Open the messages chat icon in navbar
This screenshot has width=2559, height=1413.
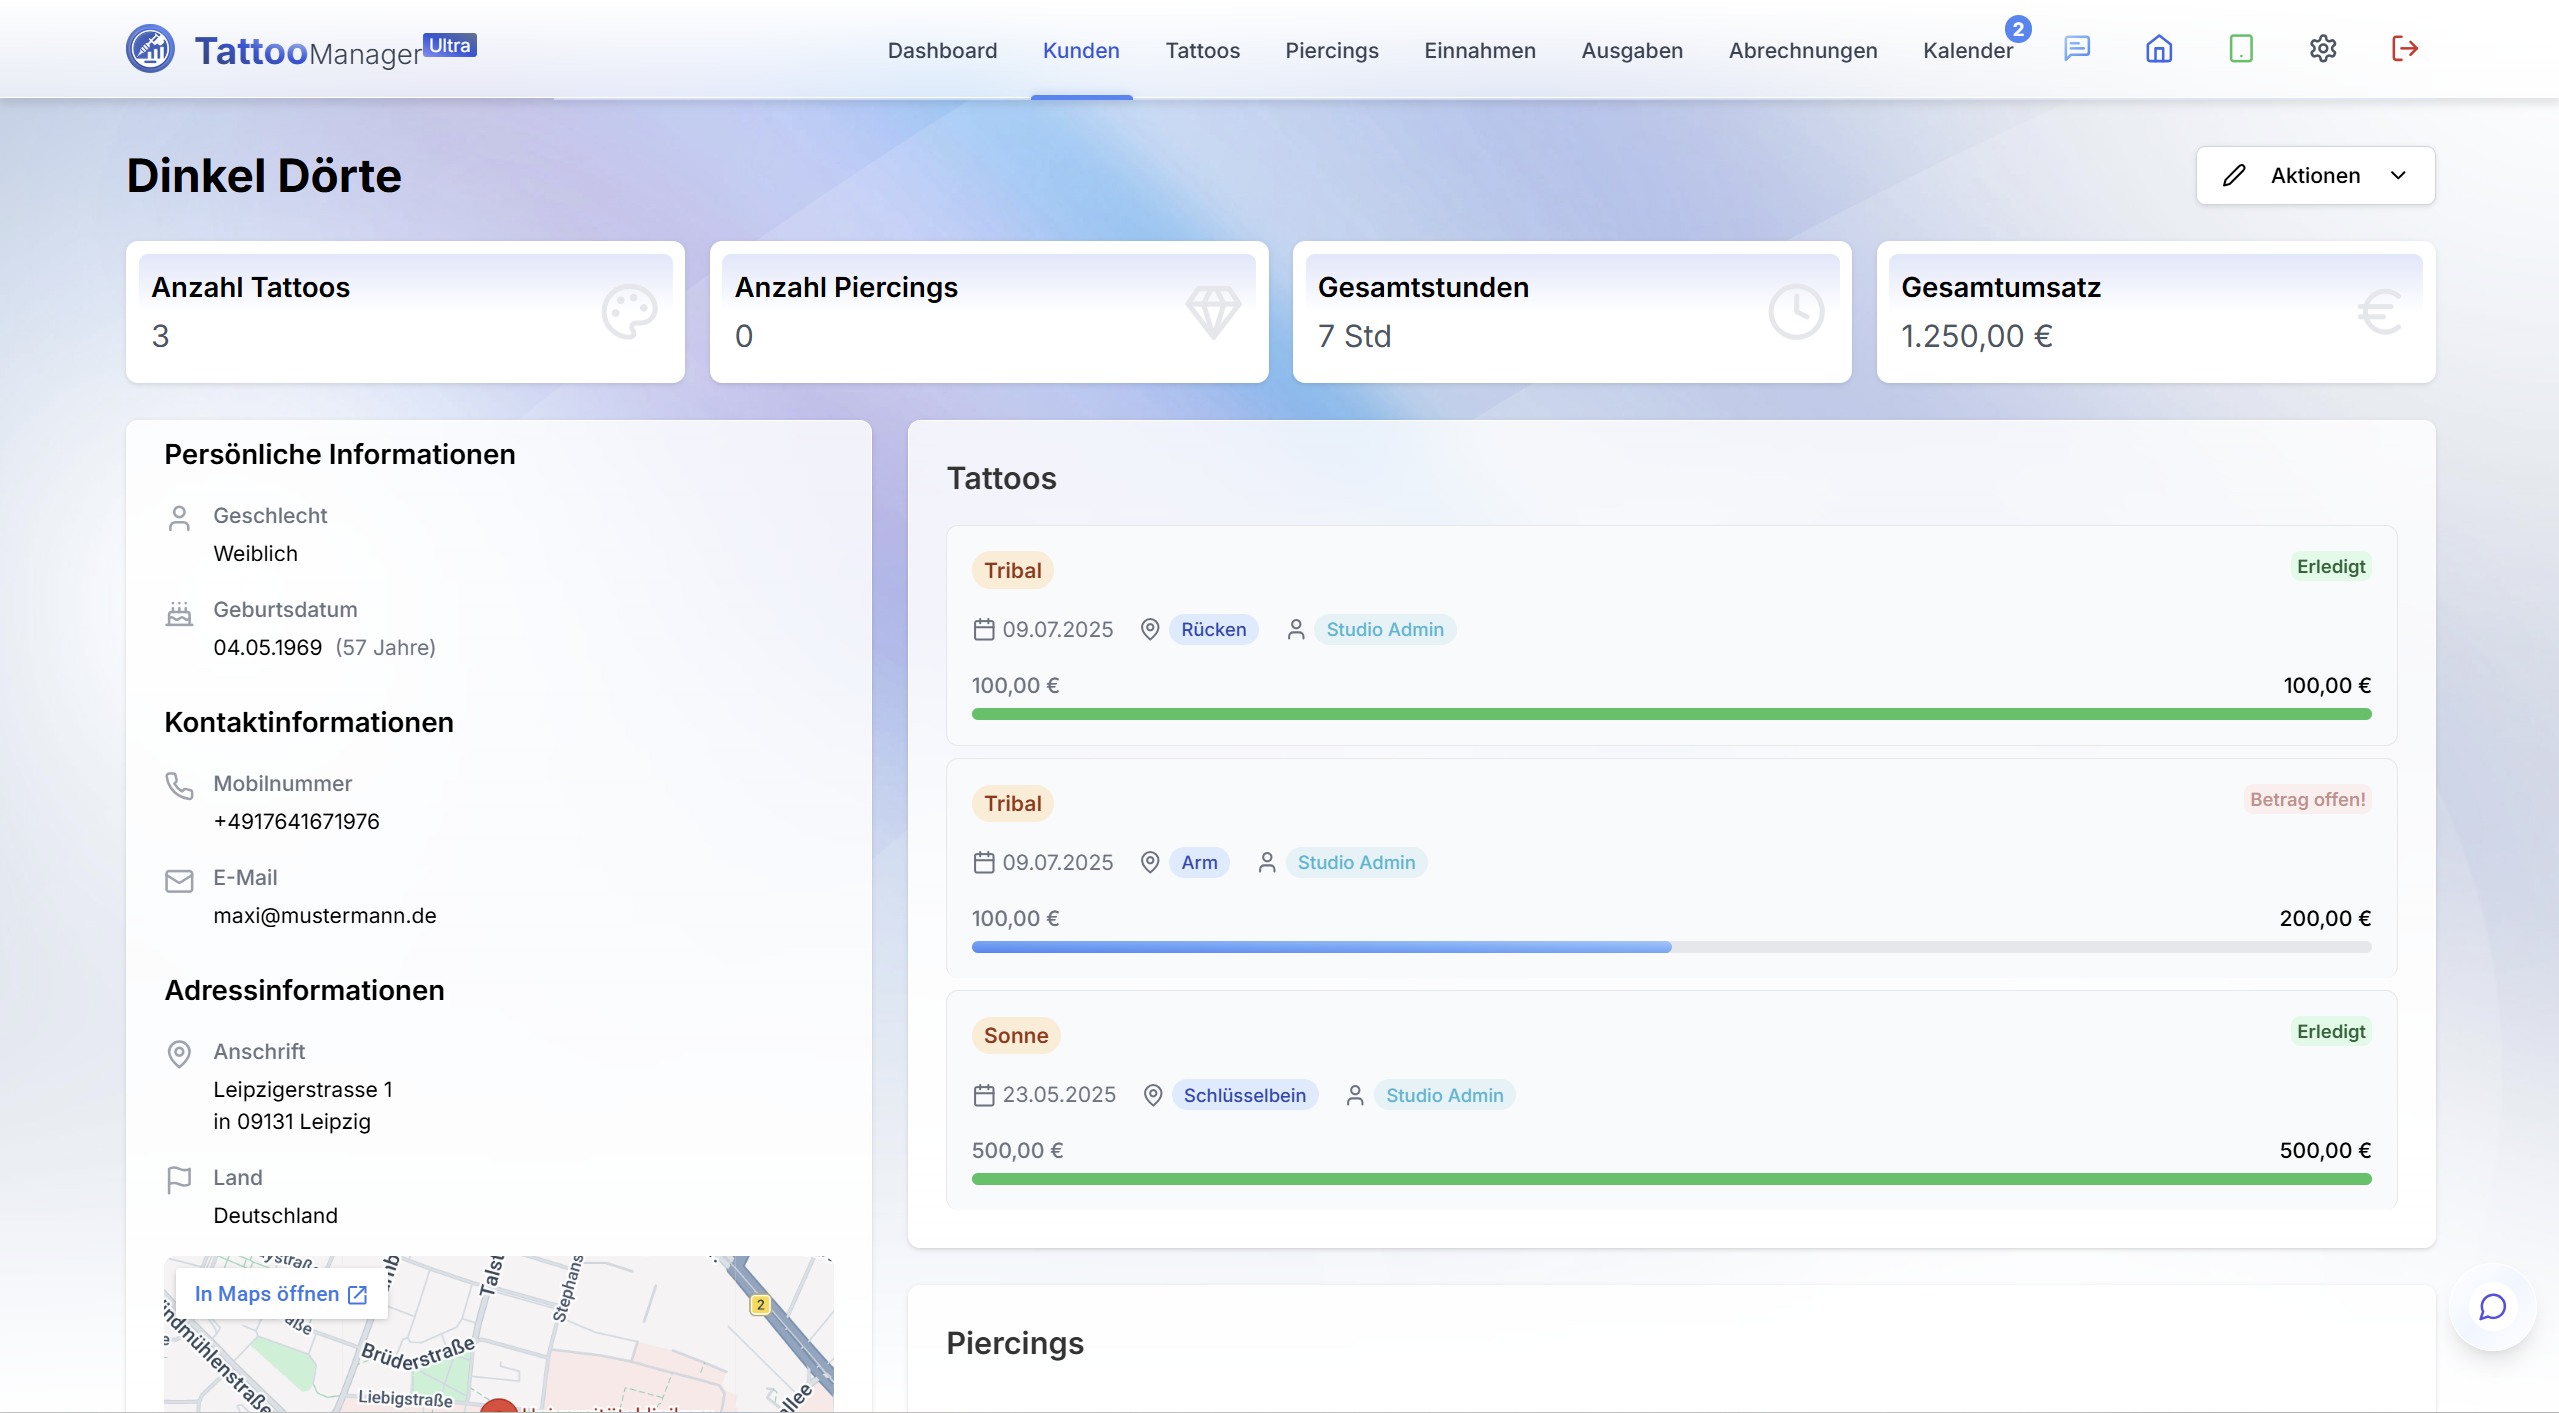[2077, 48]
